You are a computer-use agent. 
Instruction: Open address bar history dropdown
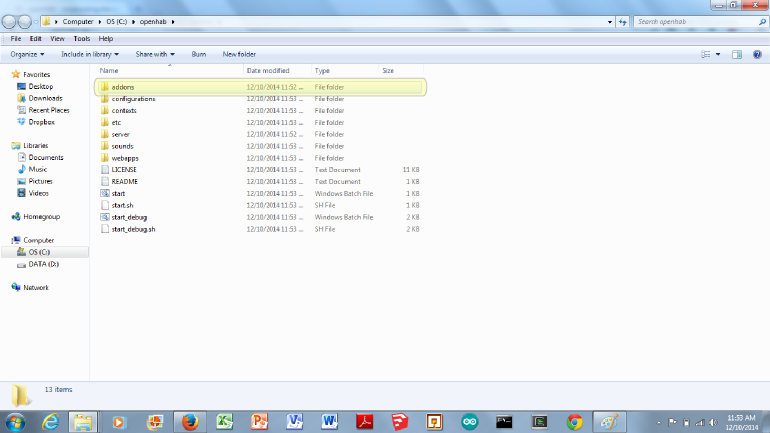point(609,22)
